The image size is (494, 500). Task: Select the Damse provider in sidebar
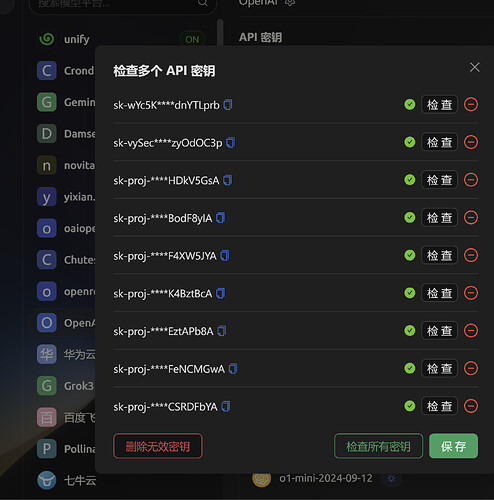[x=65, y=134]
